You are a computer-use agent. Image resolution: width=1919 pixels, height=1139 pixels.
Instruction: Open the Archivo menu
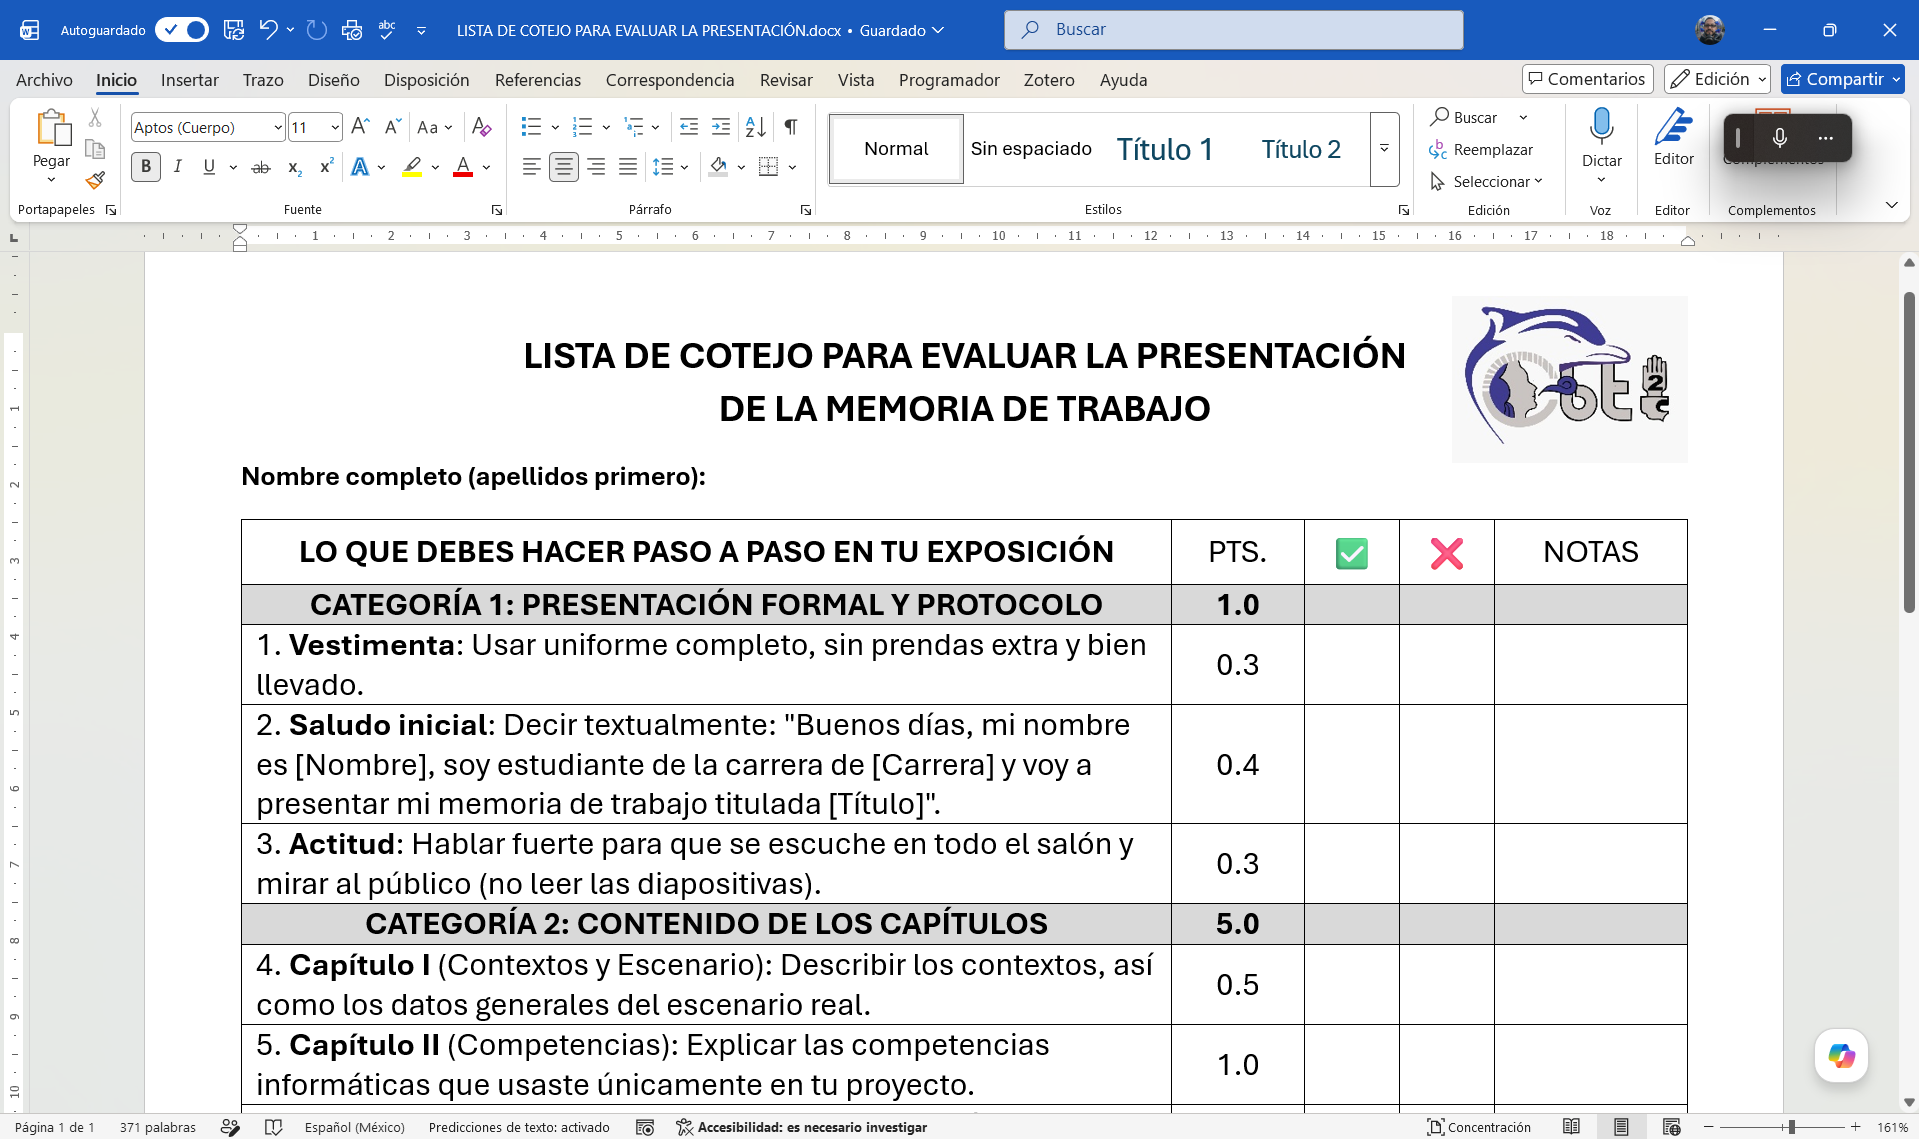(44, 80)
